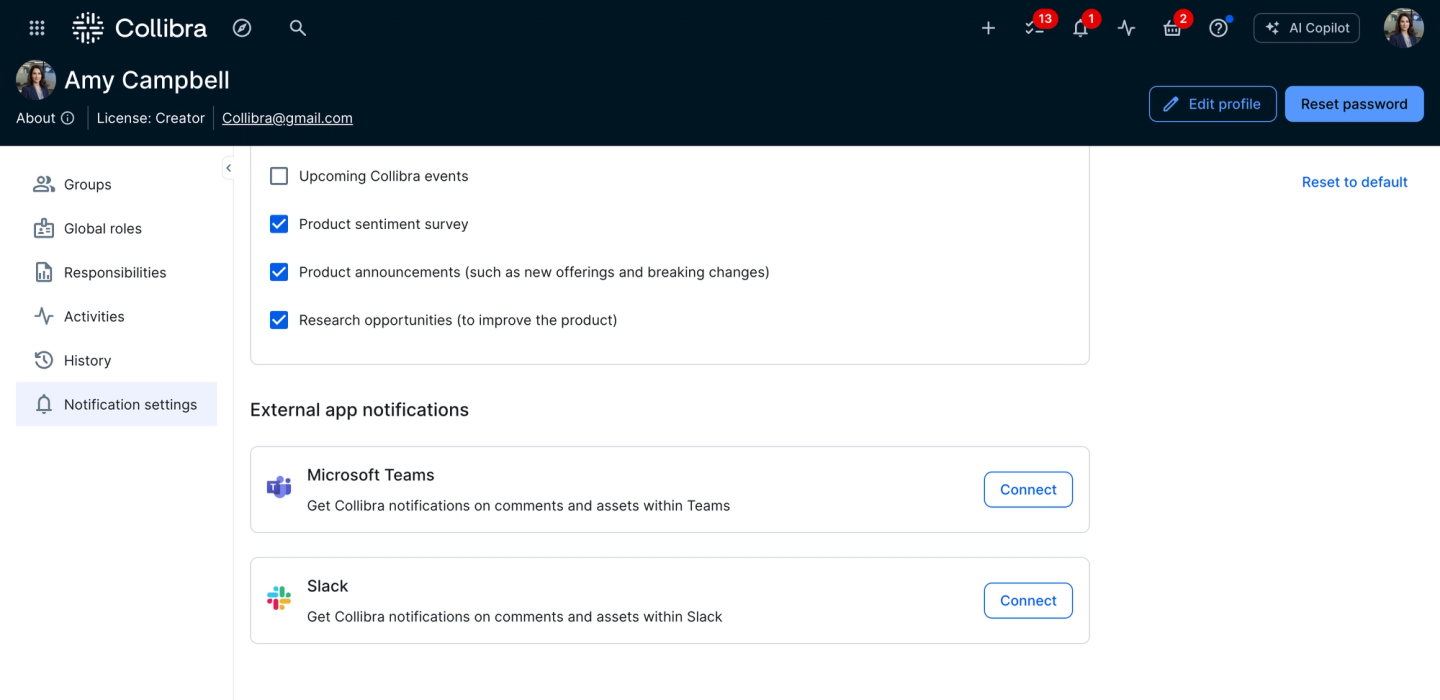Launch AI Copilot
This screenshot has height=700, width=1440.
click(x=1307, y=28)
